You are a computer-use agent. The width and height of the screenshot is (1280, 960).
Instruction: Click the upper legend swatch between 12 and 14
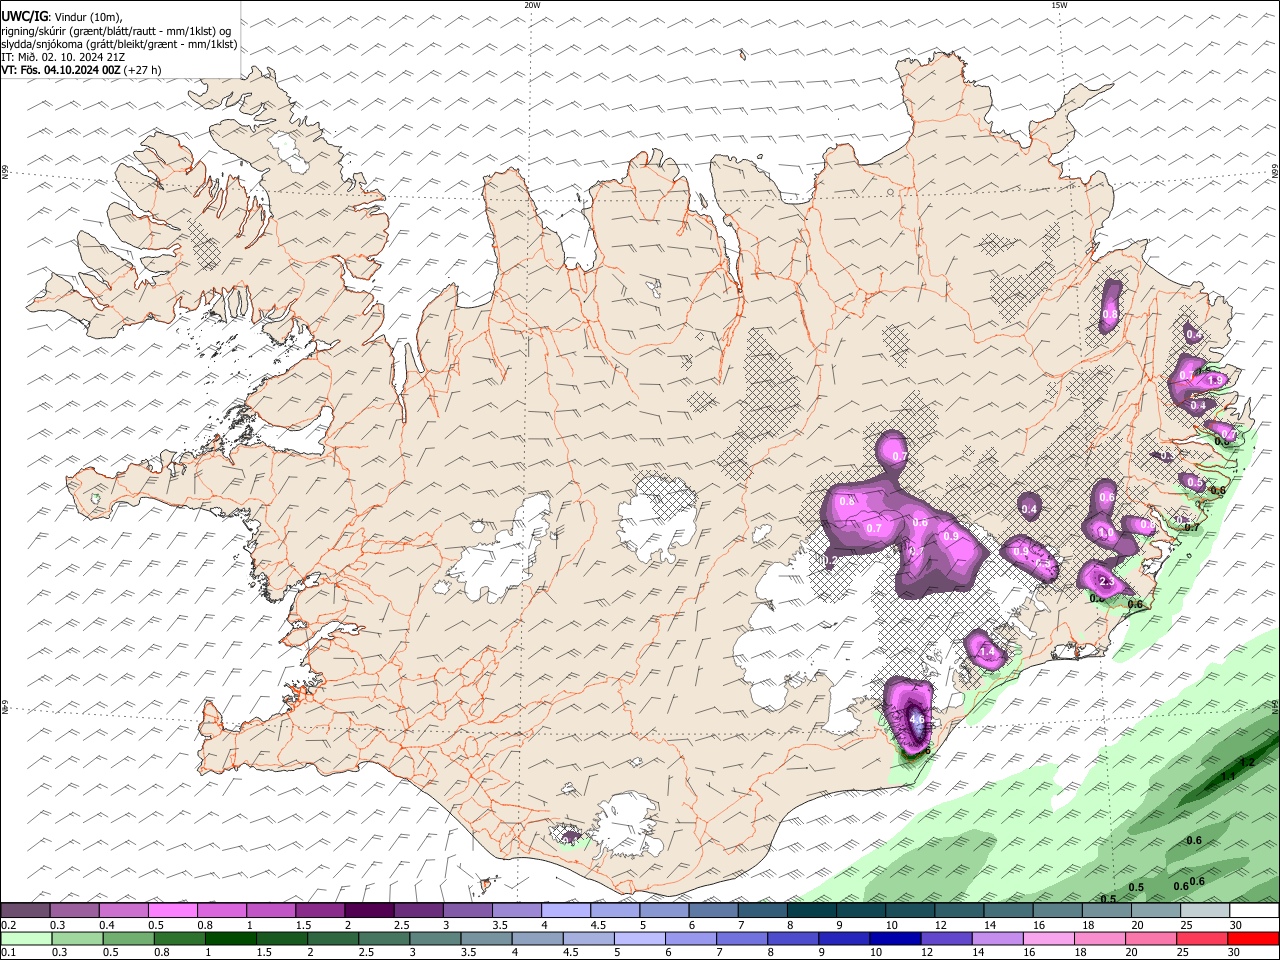pyautogui.click(x=959, y=910)
